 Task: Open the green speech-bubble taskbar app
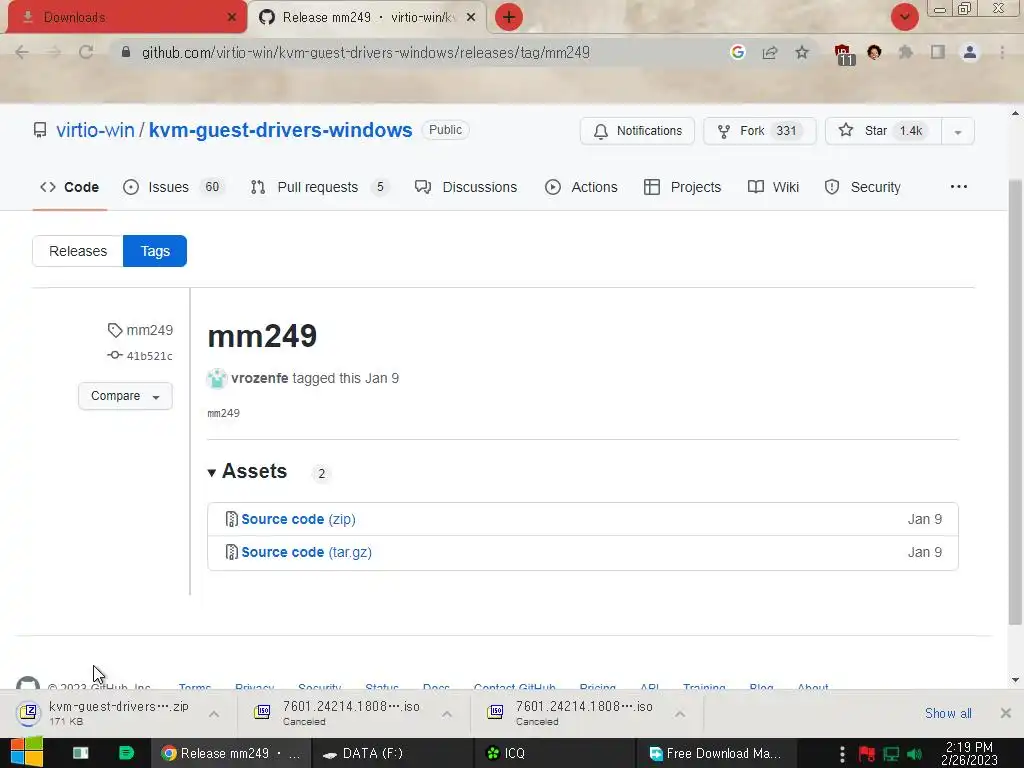tap(126, 753)
